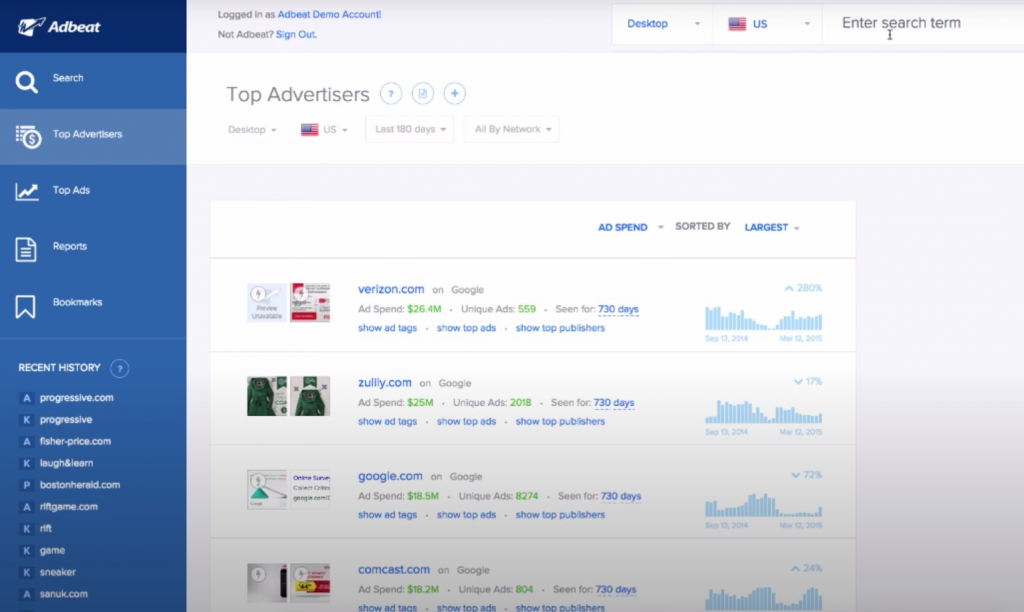Open comcast.com advertiser link

pyautogui.click(x=394, y=569)
